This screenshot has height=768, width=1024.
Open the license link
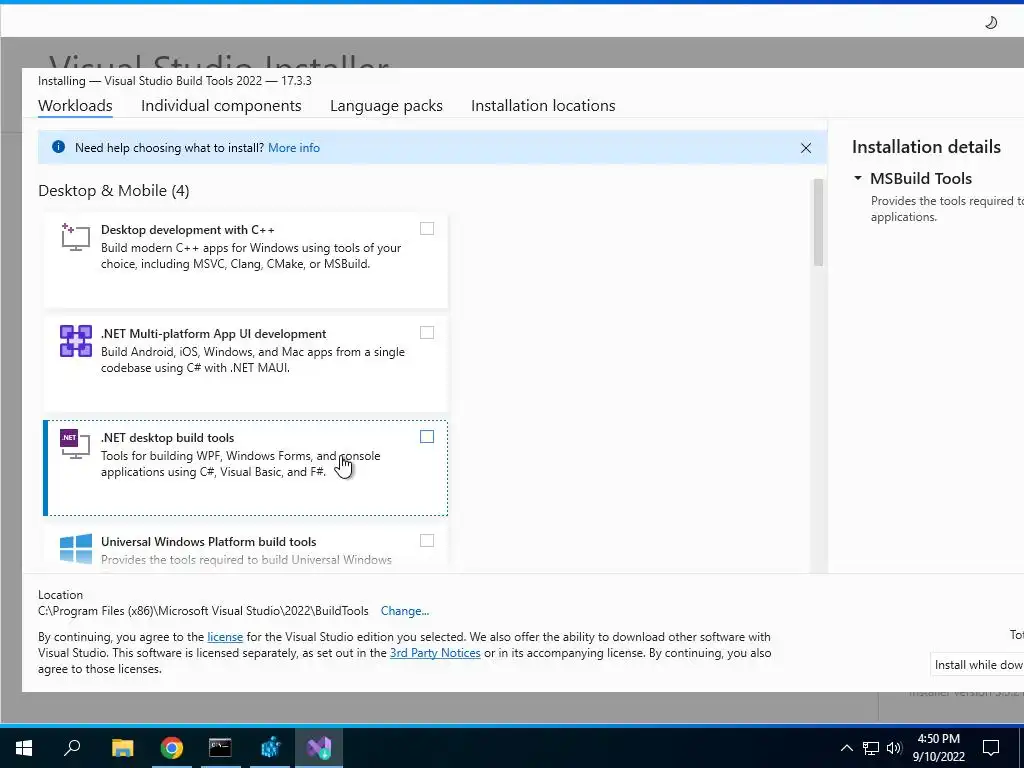click(225, 637)
